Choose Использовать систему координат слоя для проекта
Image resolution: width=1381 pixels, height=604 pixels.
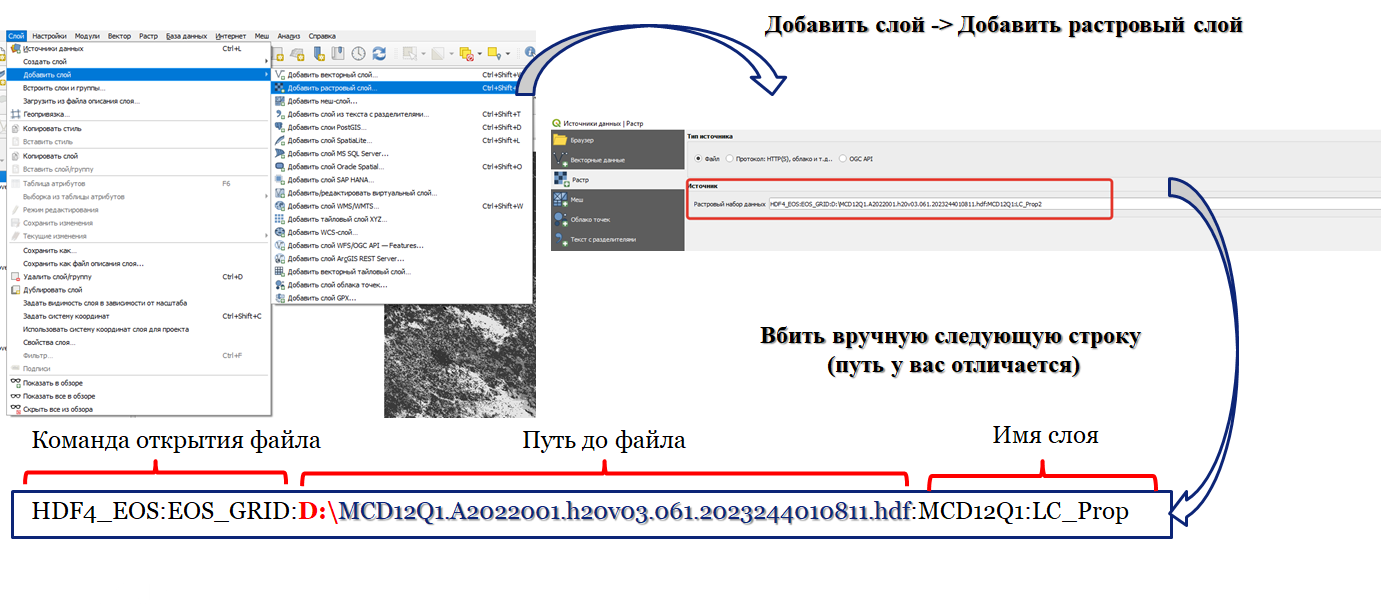pyautogui.click(x=138, y=328)
